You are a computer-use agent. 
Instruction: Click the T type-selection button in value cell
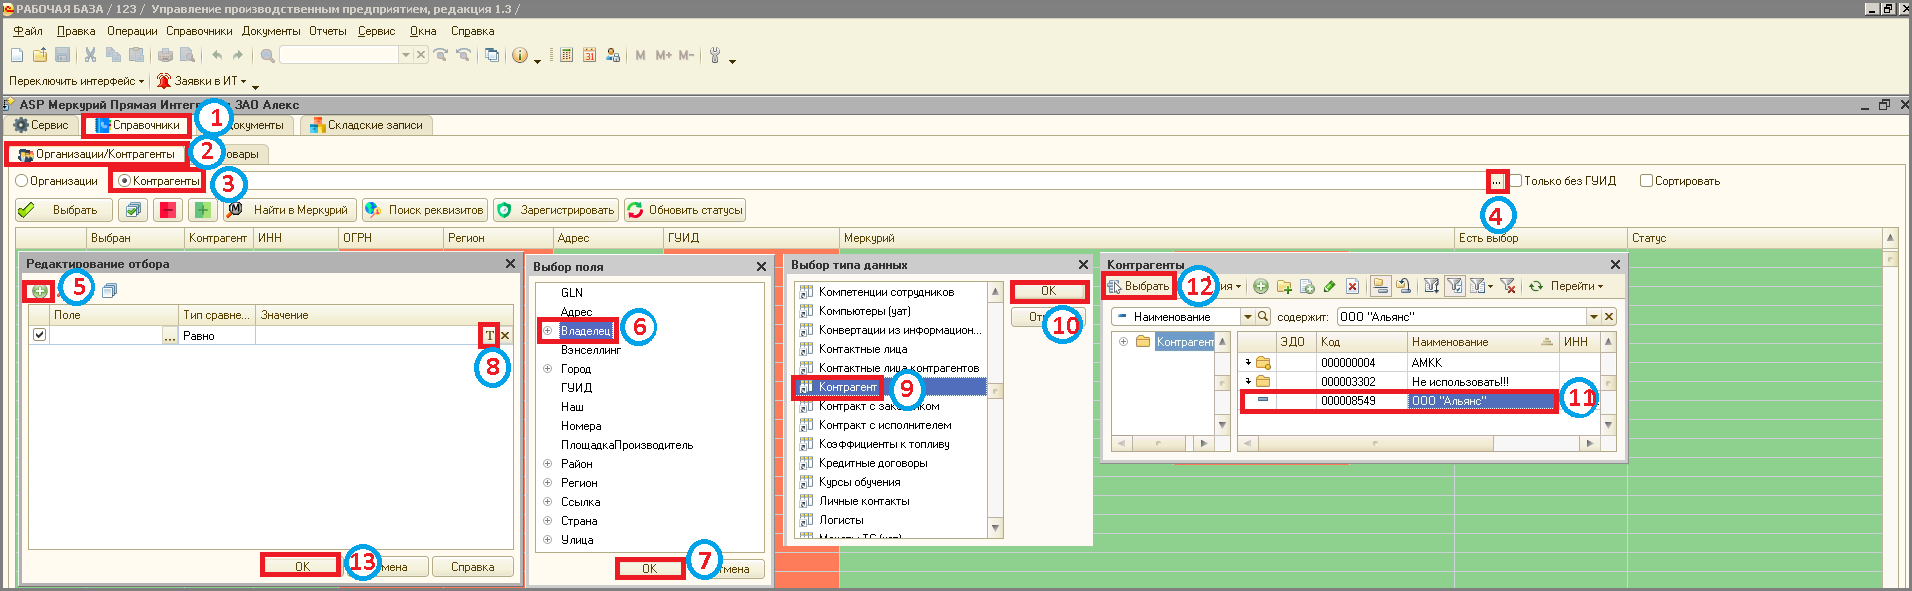[x=489, y=336]
